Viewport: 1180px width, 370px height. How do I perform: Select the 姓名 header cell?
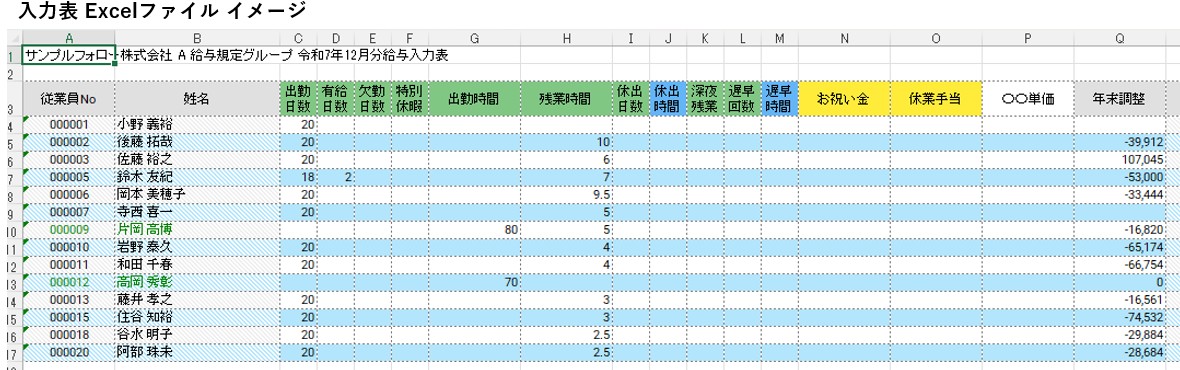click(197, 98)
